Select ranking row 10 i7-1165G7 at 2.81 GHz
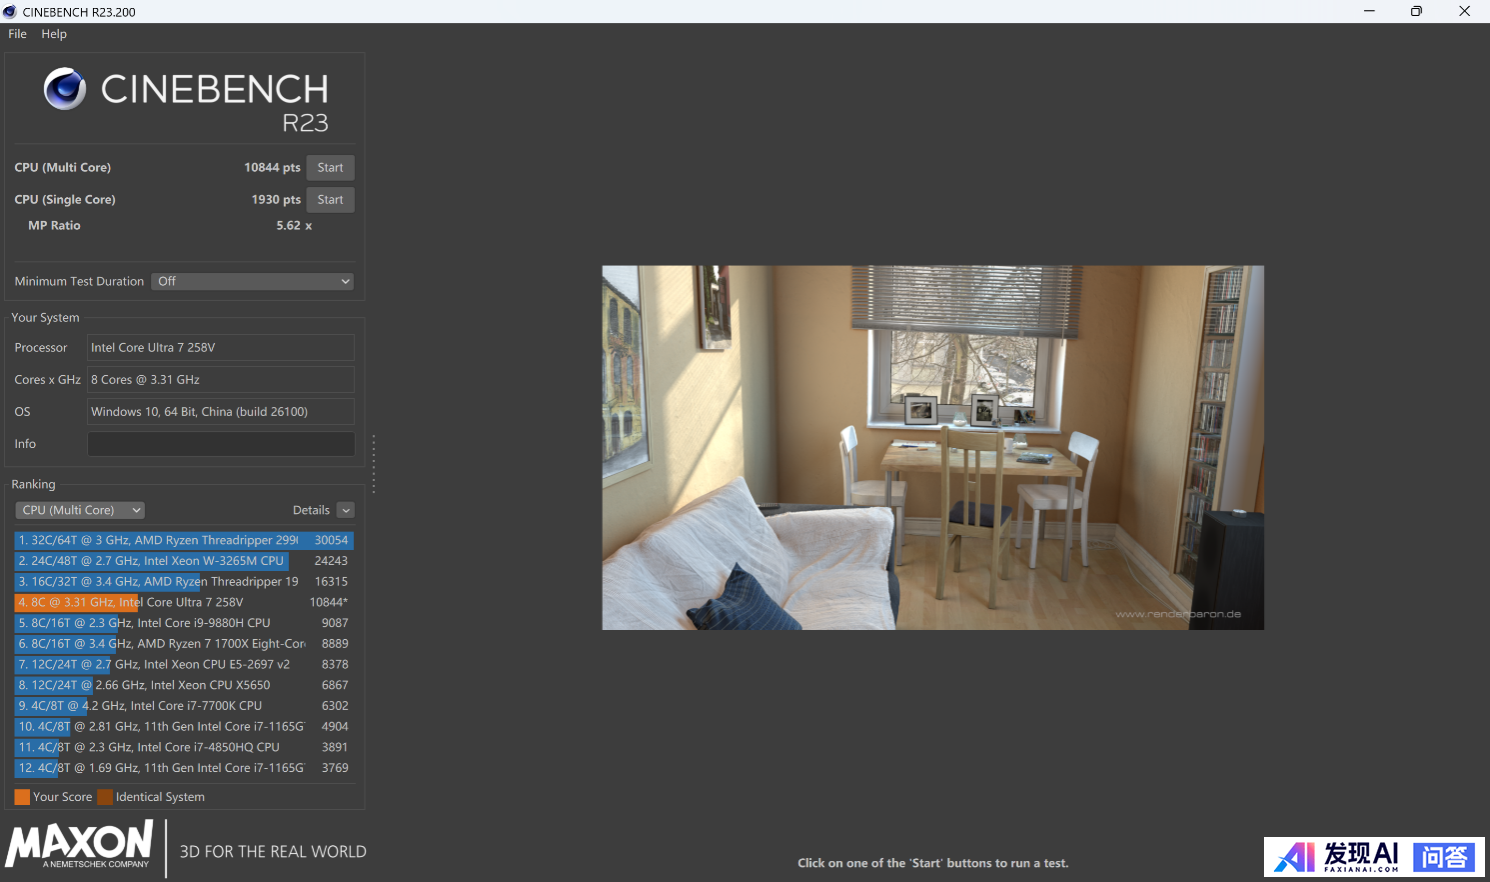This screenshot has width=1490, height=882. [x=184, y=727]
